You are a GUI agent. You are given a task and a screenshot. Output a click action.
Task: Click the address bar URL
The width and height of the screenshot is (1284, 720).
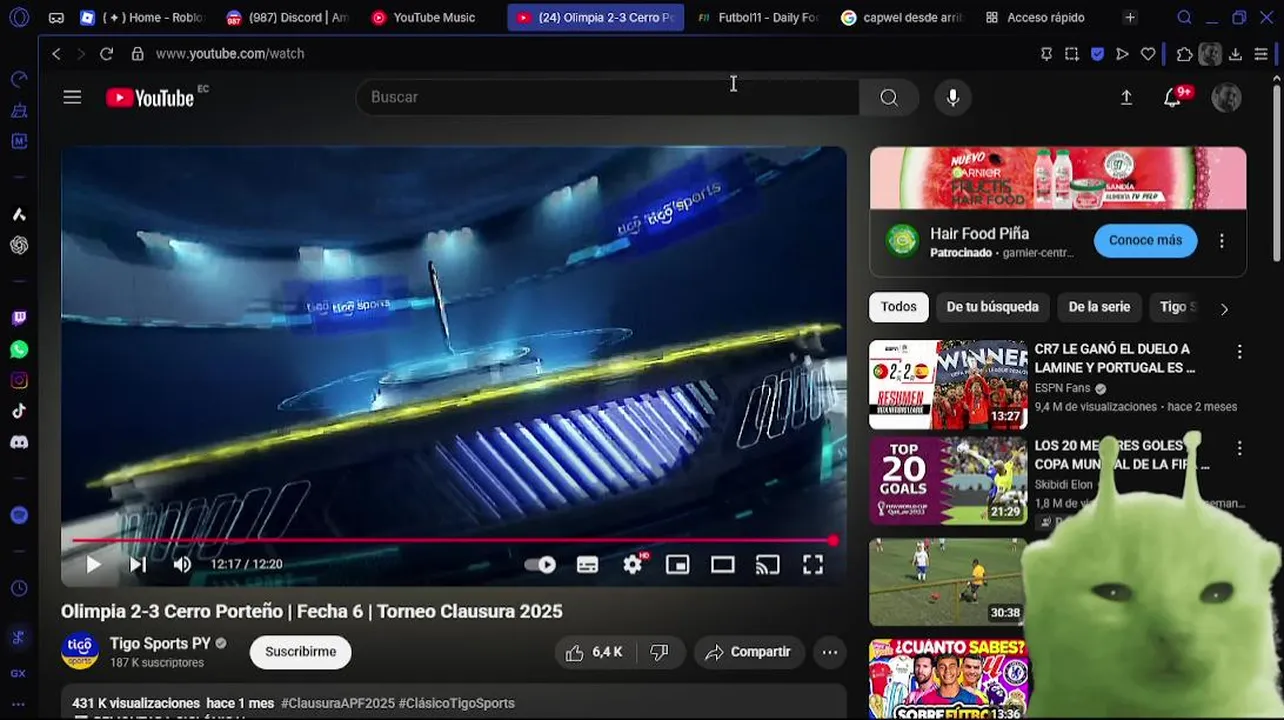pyautogui.click(x=230, y=54)
